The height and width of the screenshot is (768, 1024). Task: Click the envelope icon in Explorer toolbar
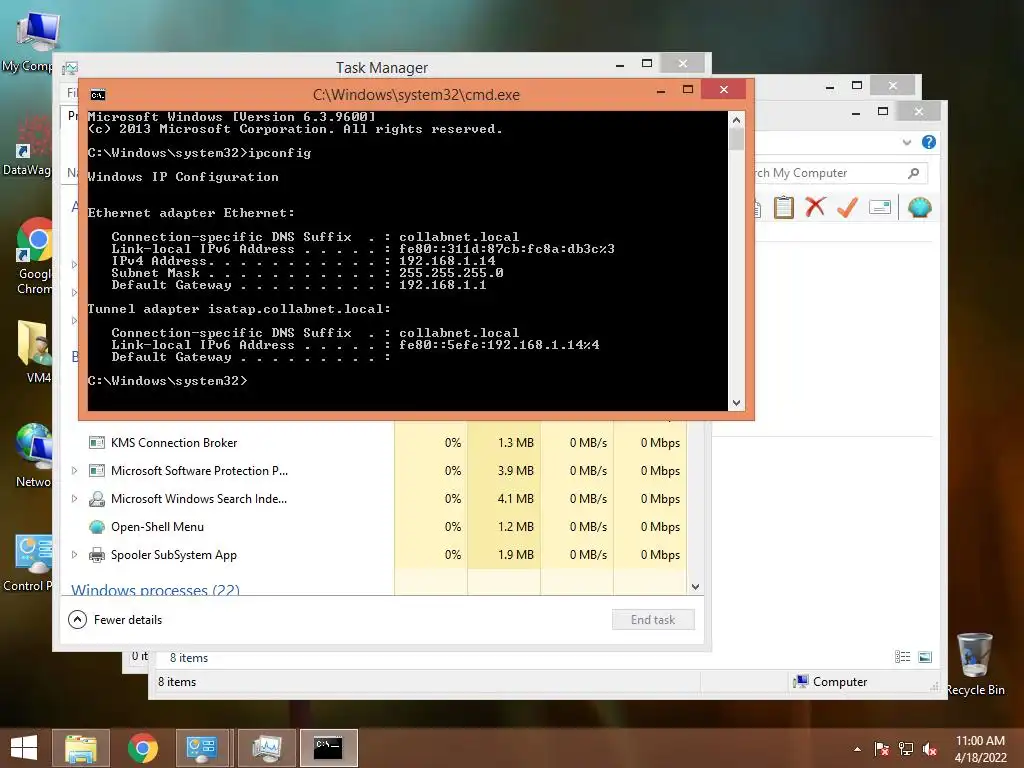880,208
